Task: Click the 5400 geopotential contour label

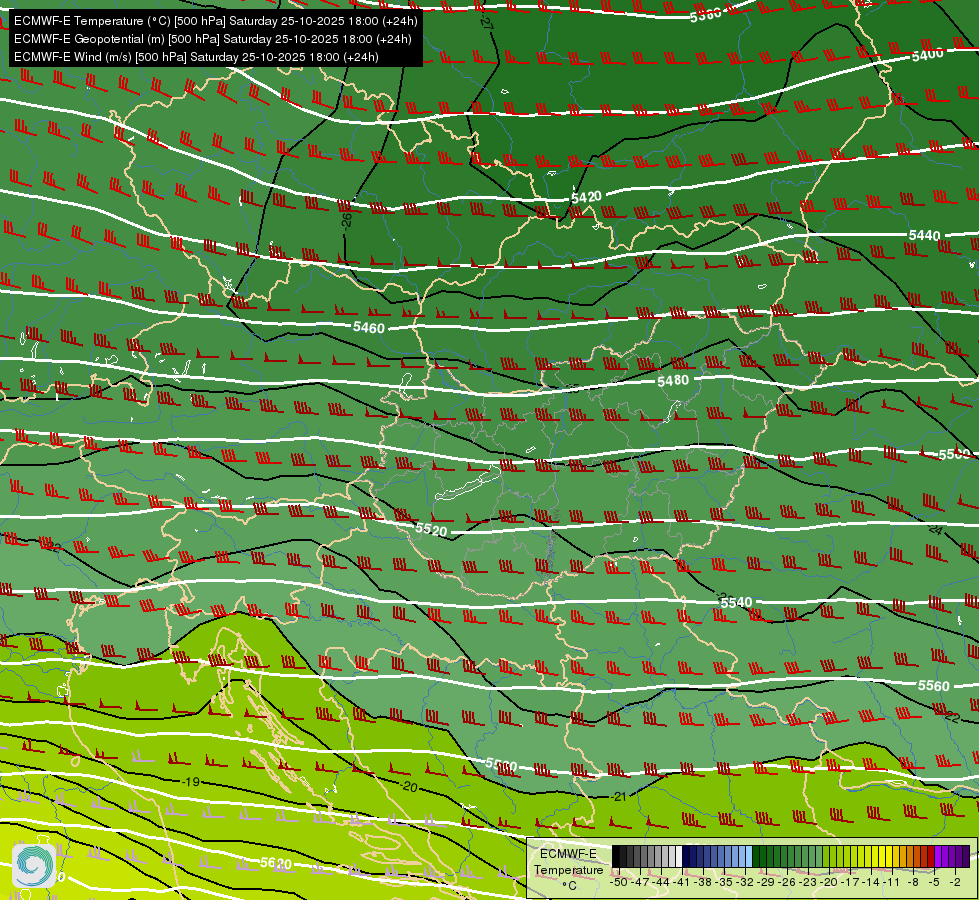Action: click(927, 55)
